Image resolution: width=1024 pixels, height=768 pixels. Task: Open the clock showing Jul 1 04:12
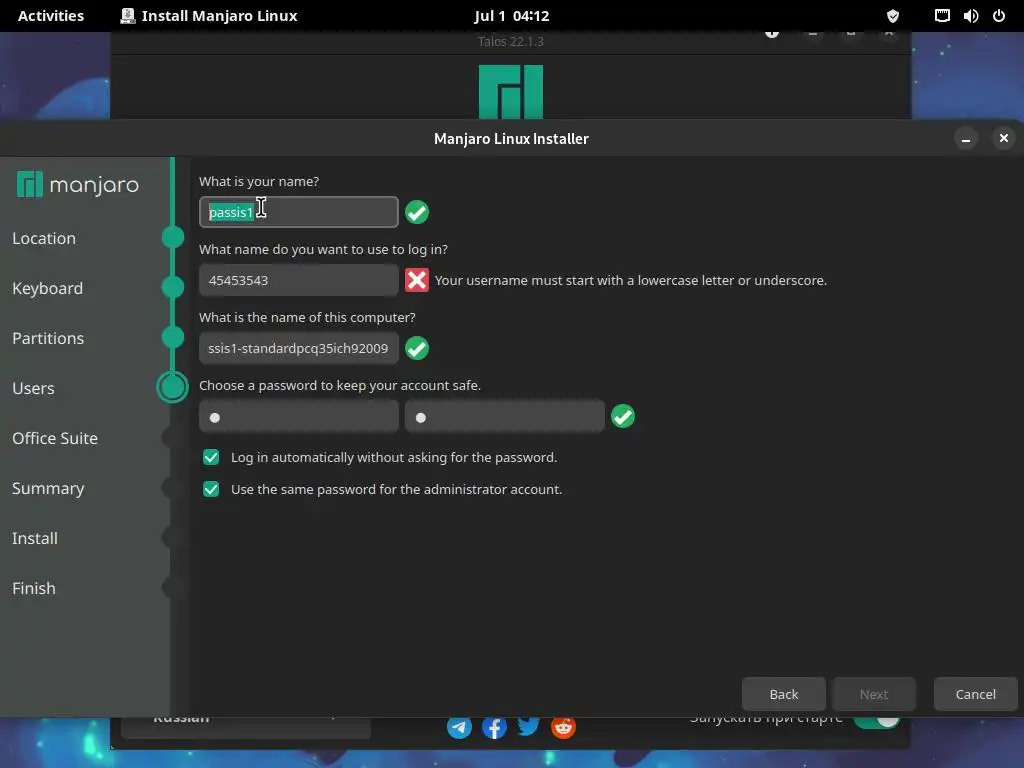(511, 16)
